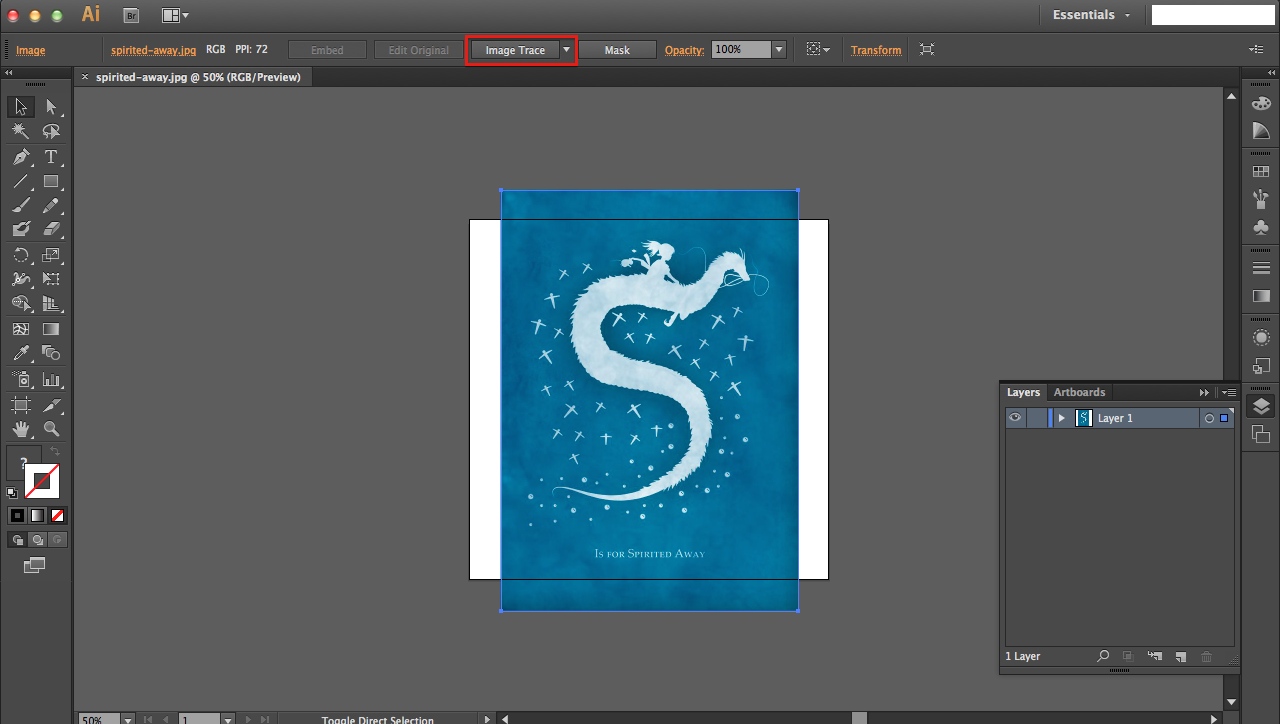Image resolution: width=1280 pixels, height=724 pixels.
Task: Select the Line Segment tool
Action: (21, 181)
